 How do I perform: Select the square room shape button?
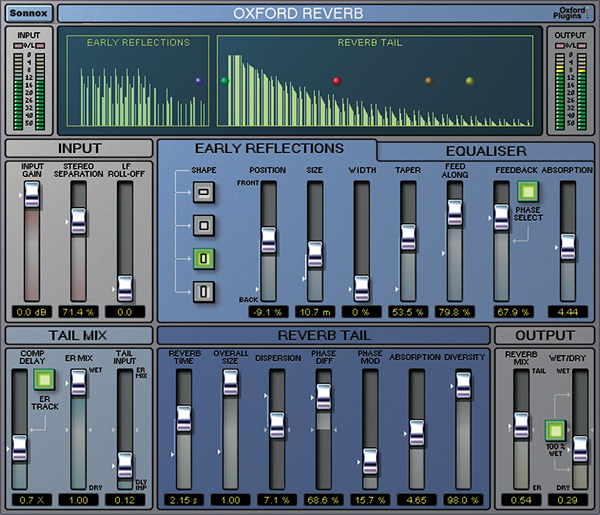[x=203, y=225]
